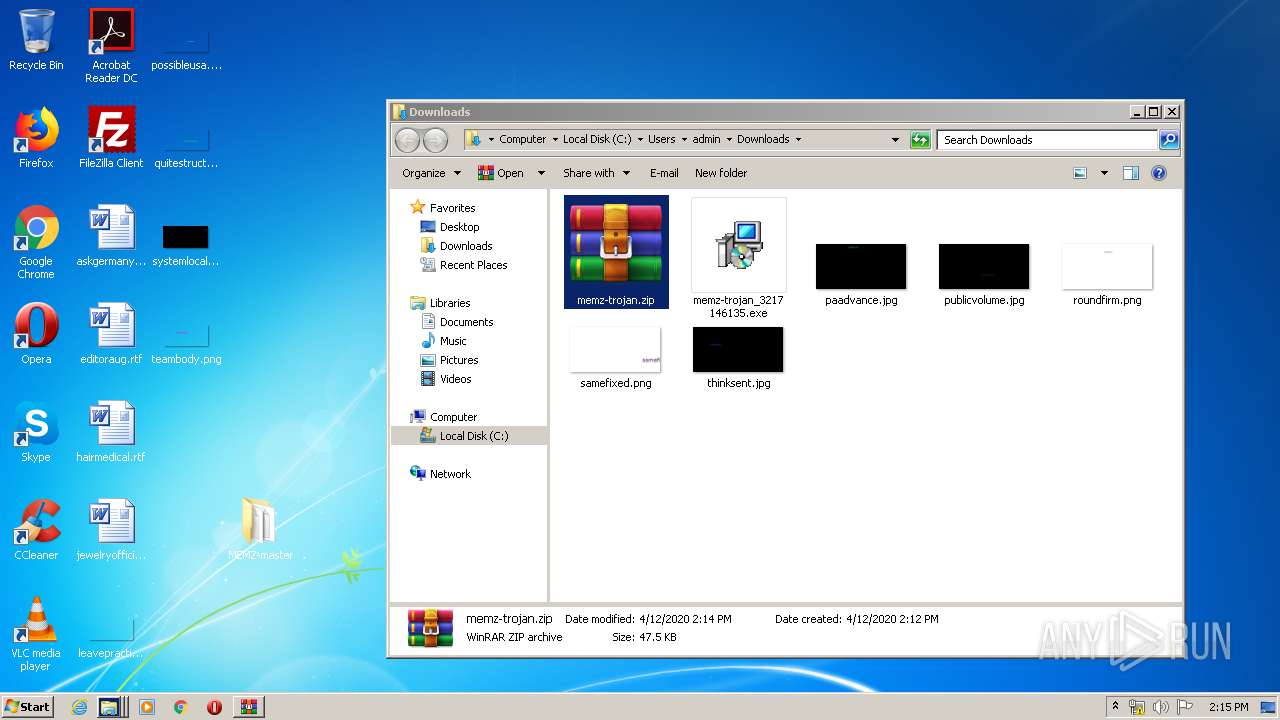Click the Open toolbar button
The width and height of the screenshot is (1280, 720).
click(501, 173)
